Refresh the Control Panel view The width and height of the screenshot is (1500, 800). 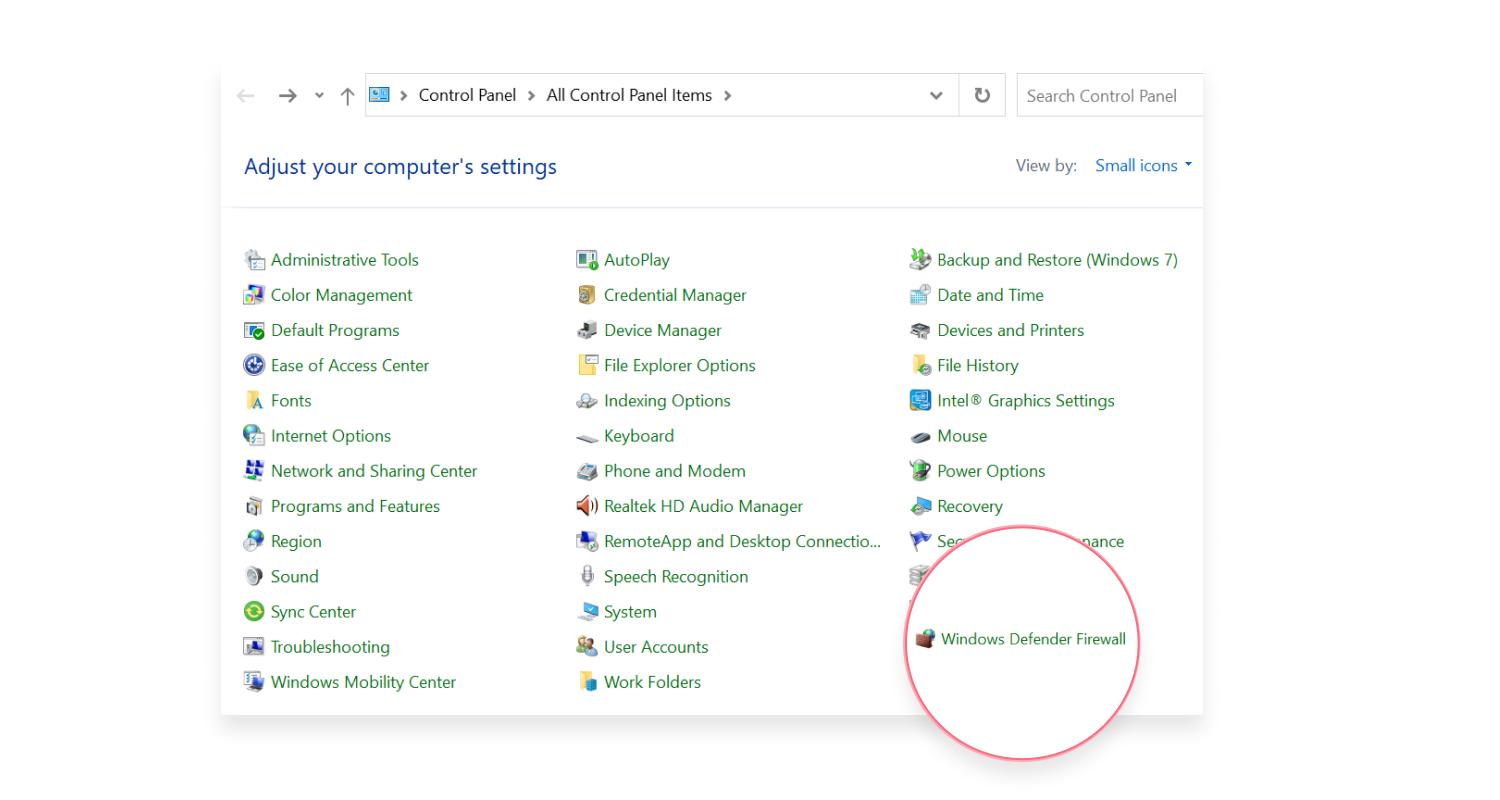[x=982, y=95]
